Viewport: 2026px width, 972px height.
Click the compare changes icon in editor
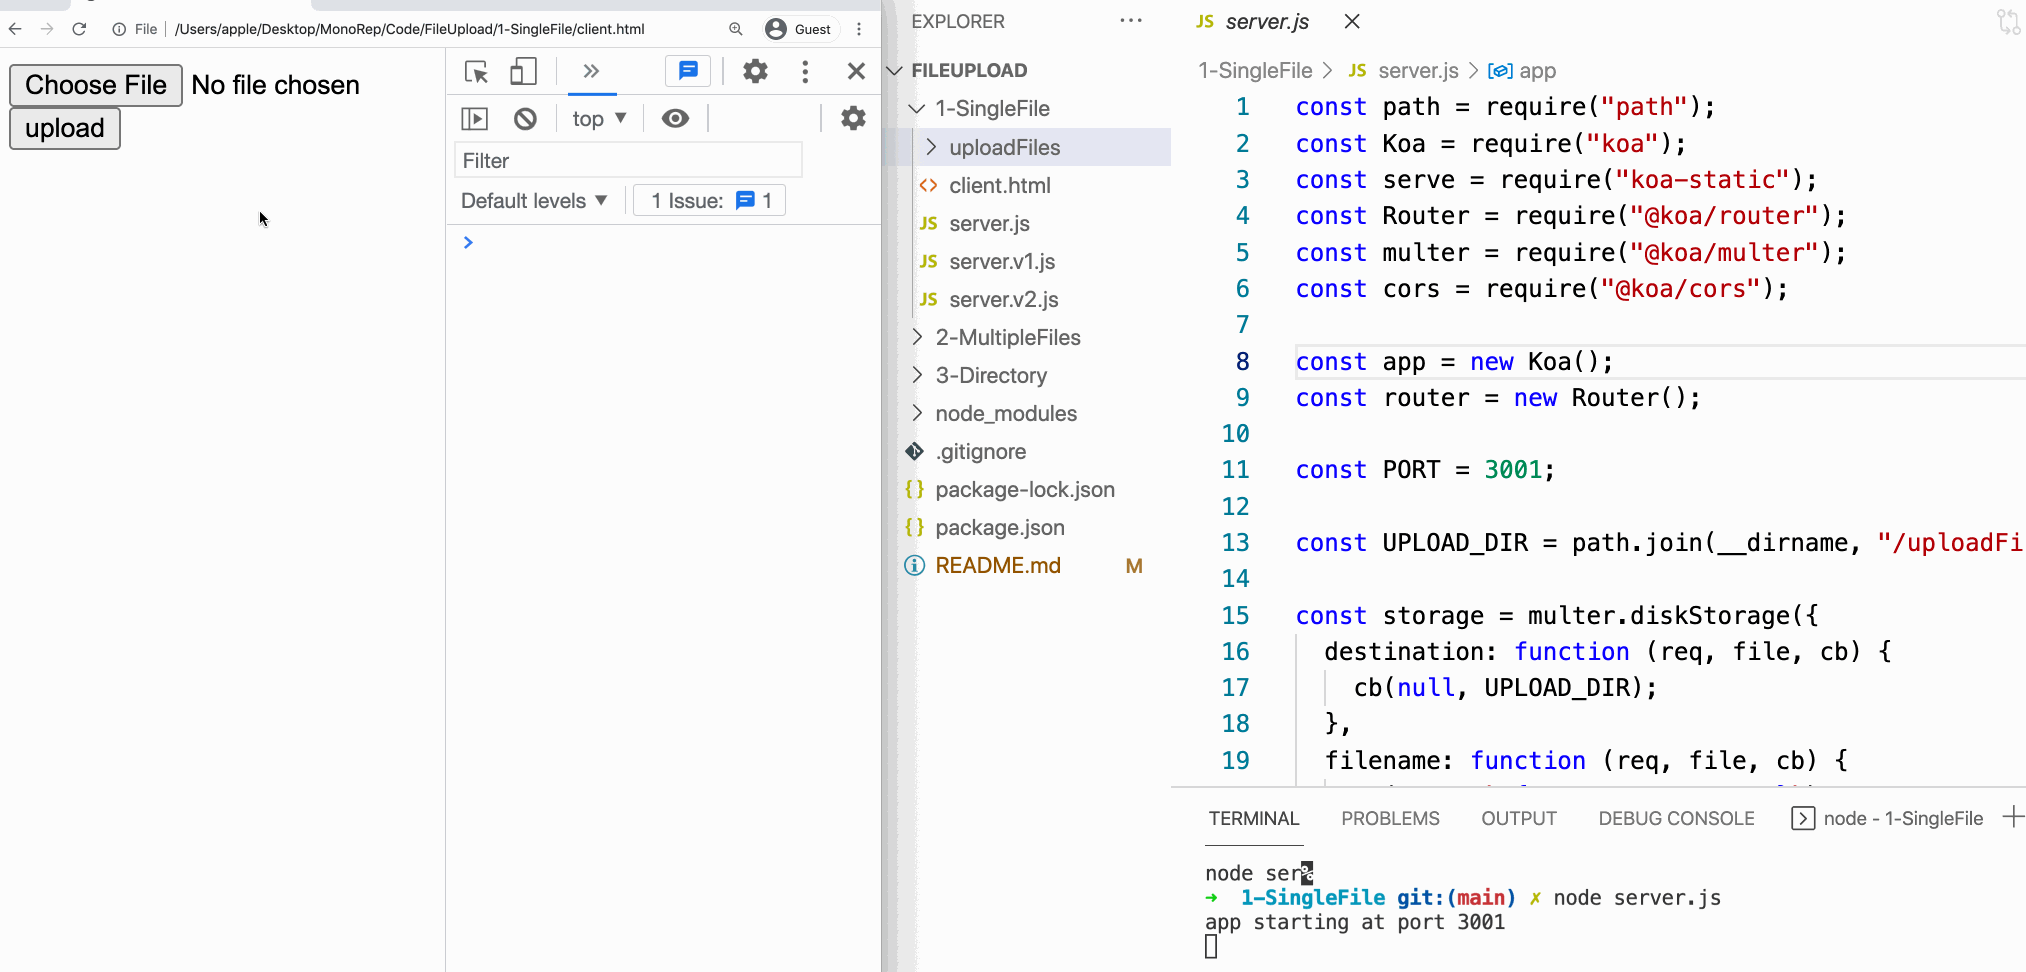click(2008, 21)
